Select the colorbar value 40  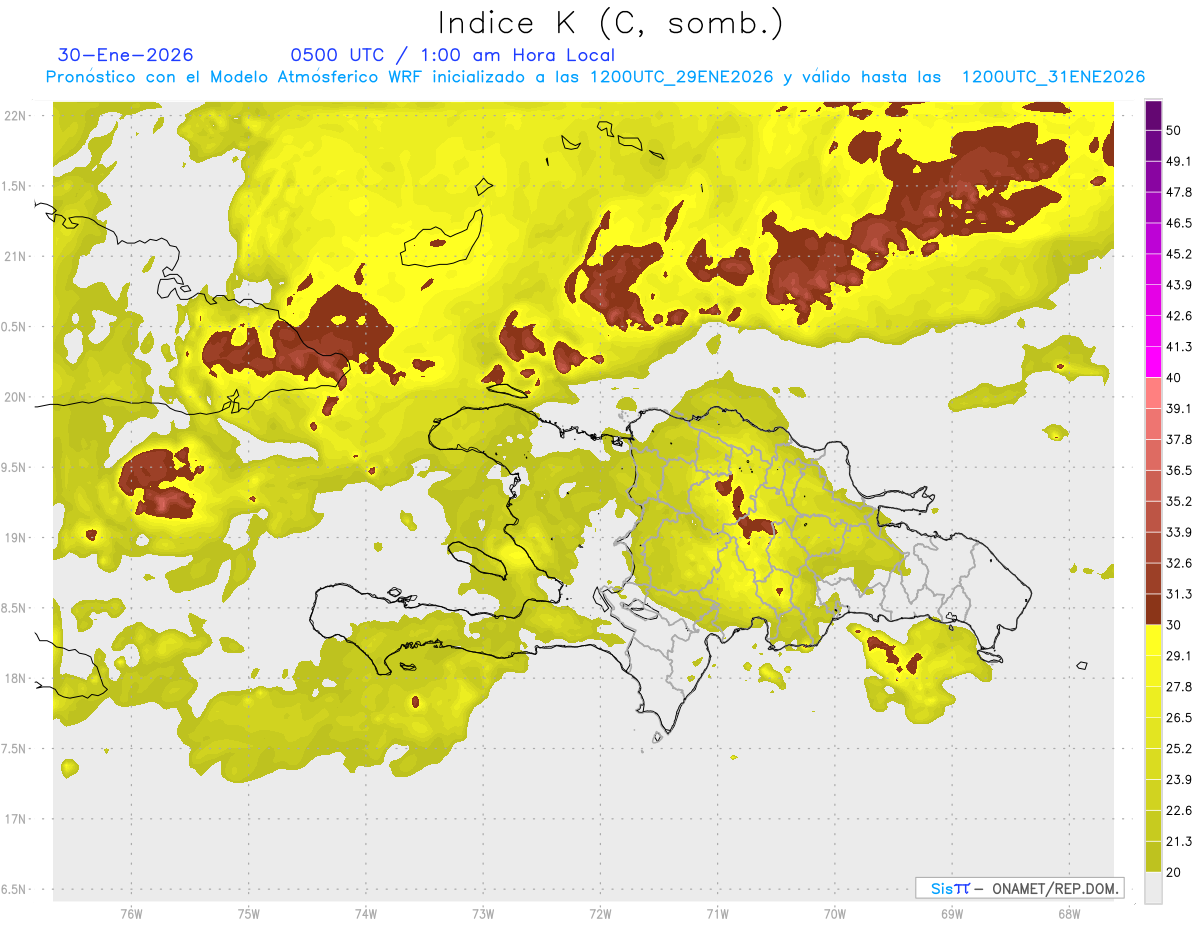1176,377
